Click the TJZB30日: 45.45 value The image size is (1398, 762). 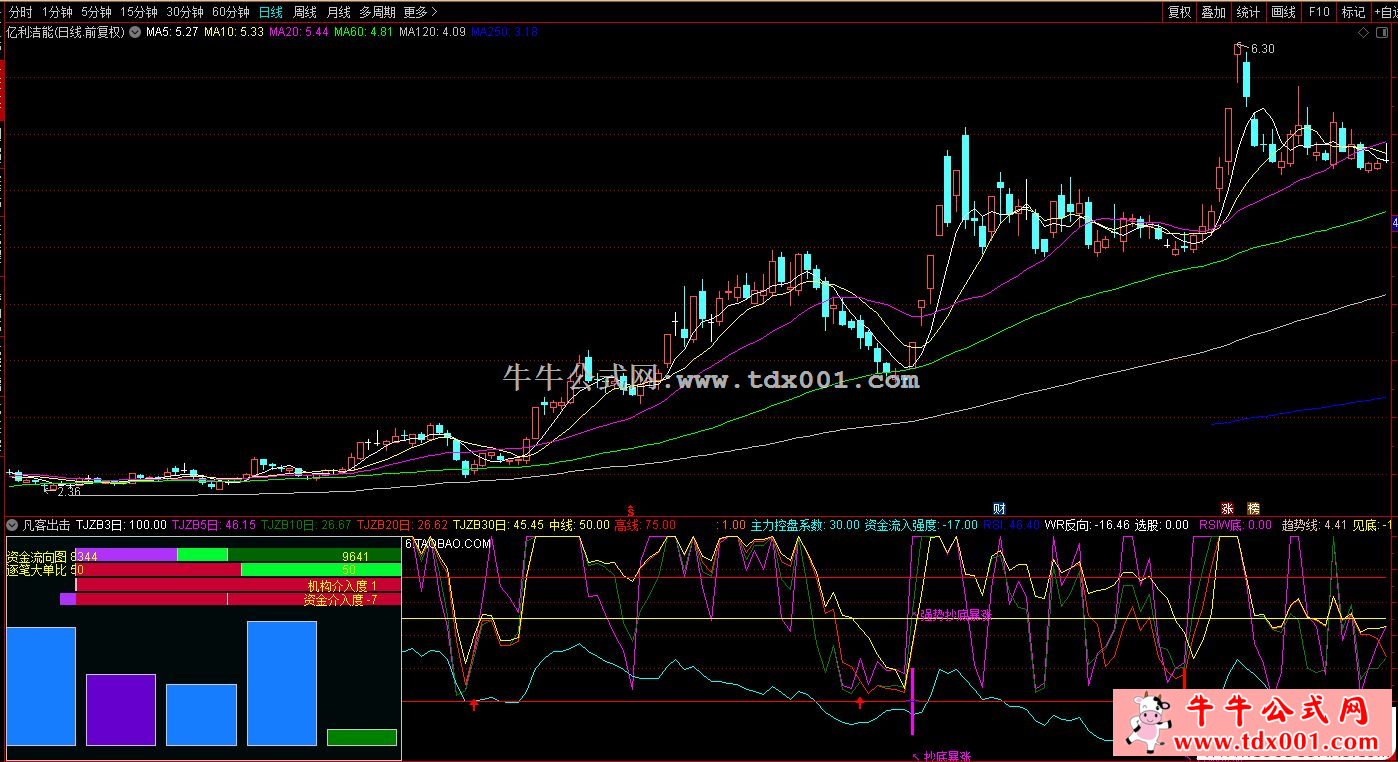498,524
